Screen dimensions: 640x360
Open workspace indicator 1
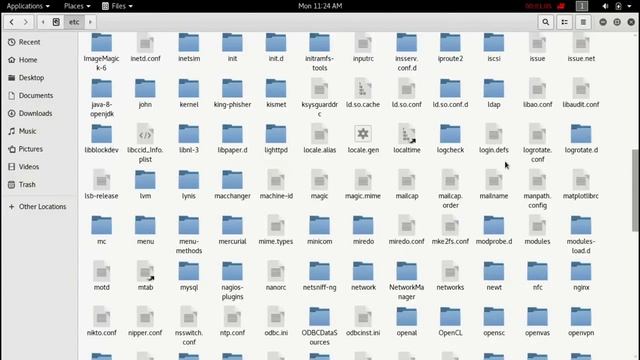582,6
